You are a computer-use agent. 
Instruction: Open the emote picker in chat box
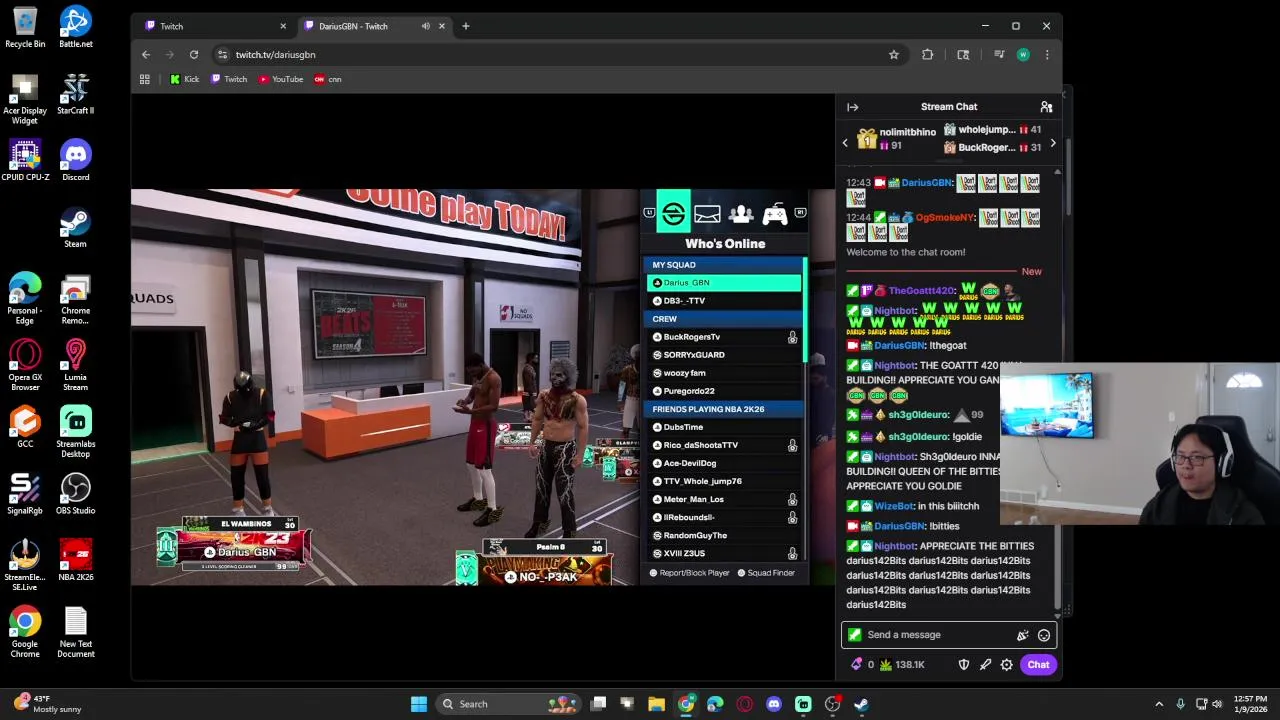coord(1044,635)
